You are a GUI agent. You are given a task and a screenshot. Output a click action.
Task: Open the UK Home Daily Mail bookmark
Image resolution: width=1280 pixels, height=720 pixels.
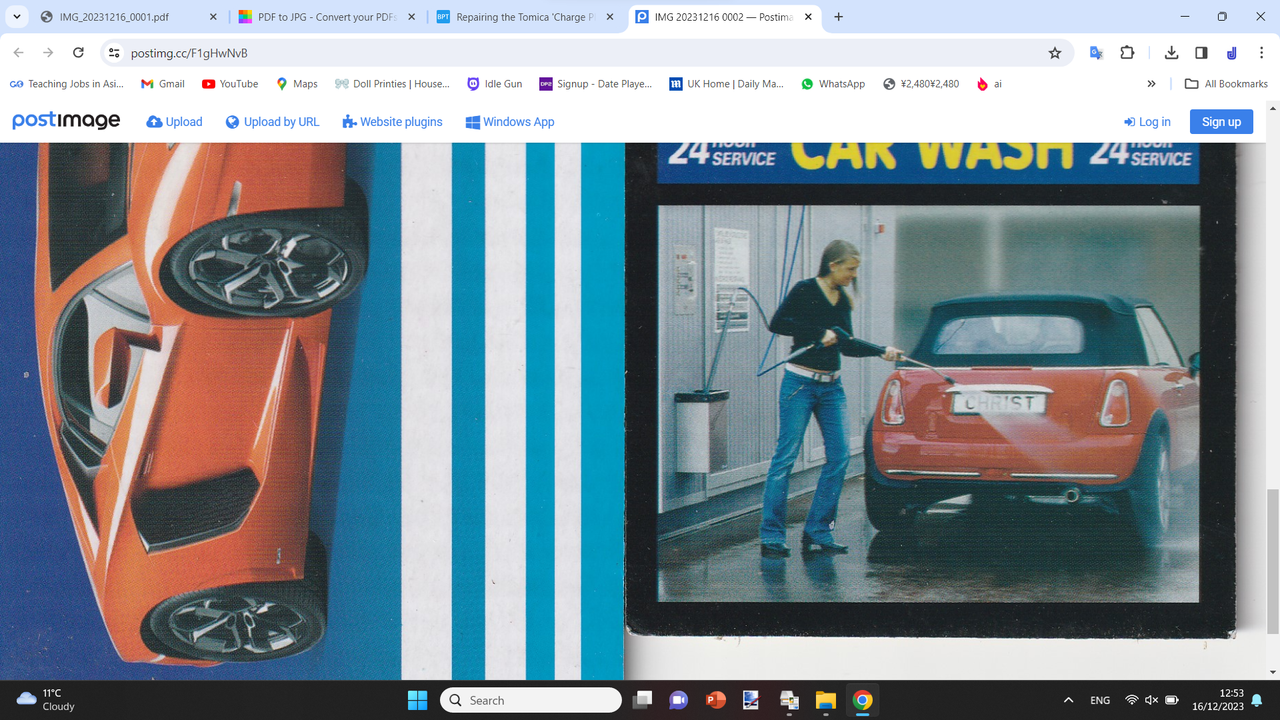coord(726,84)
